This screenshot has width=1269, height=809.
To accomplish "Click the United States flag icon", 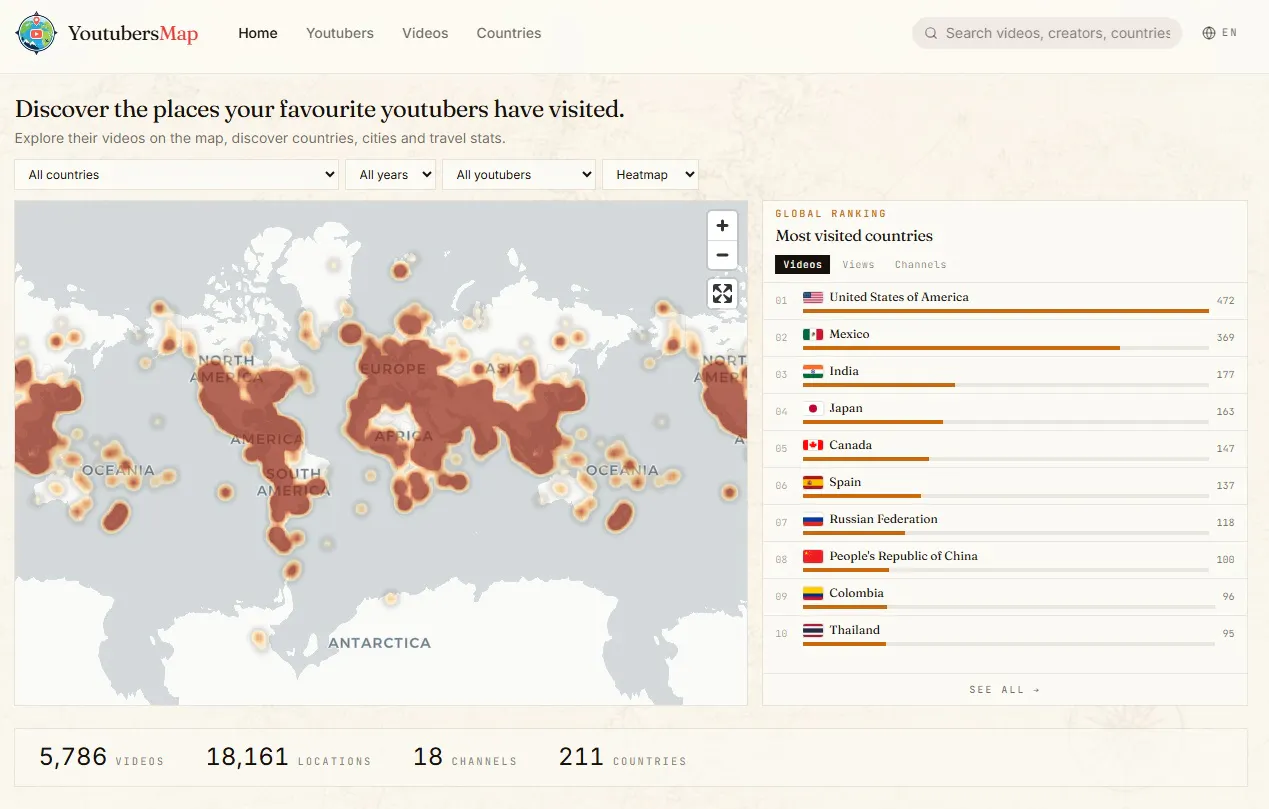I will [813, 297].
